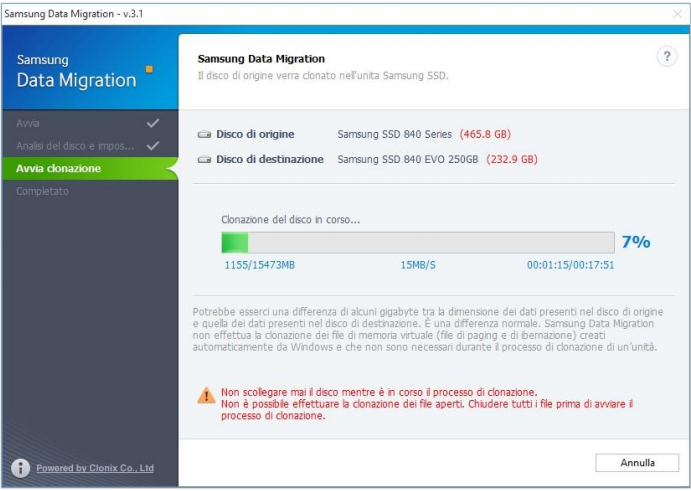Click the checkmark next to Analisi del disco
The height and width of the screenshot is (491, 691).
(153, 146)
